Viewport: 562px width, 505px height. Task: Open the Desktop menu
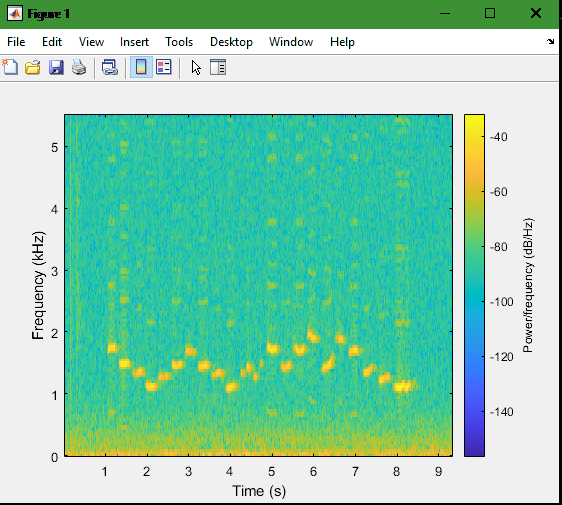(231, 42)
